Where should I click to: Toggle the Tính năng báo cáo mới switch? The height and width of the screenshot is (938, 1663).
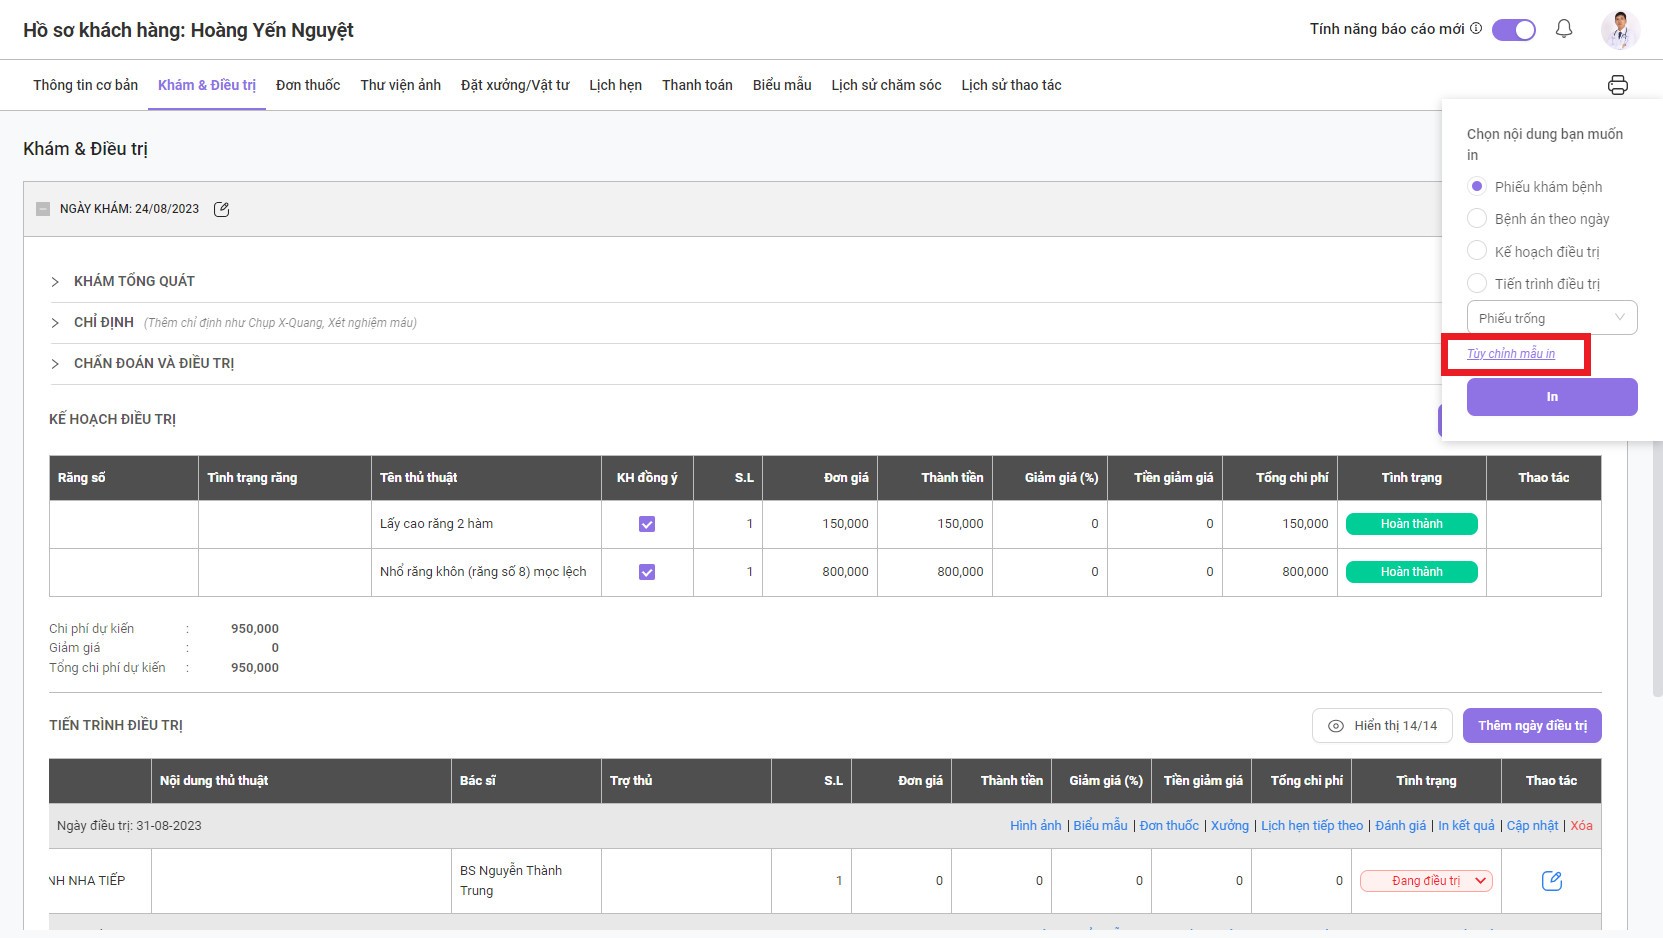(x=1513, y=30)
